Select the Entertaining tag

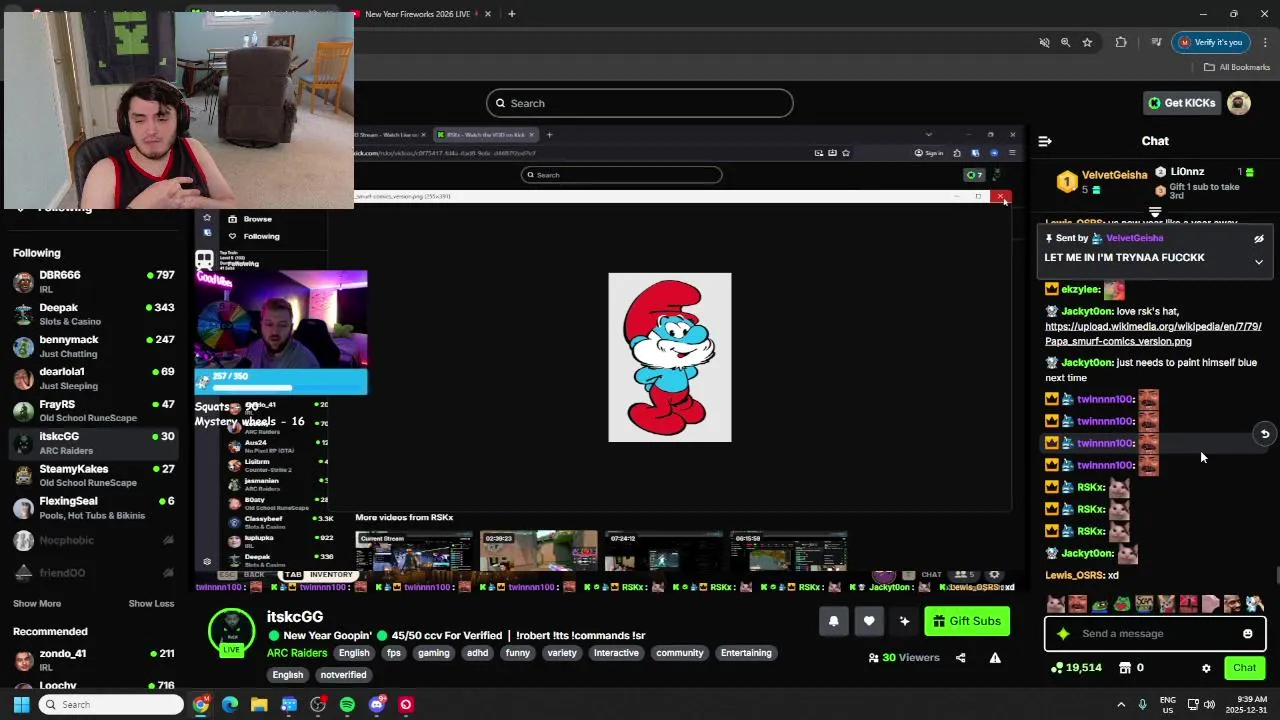(746, 653)
